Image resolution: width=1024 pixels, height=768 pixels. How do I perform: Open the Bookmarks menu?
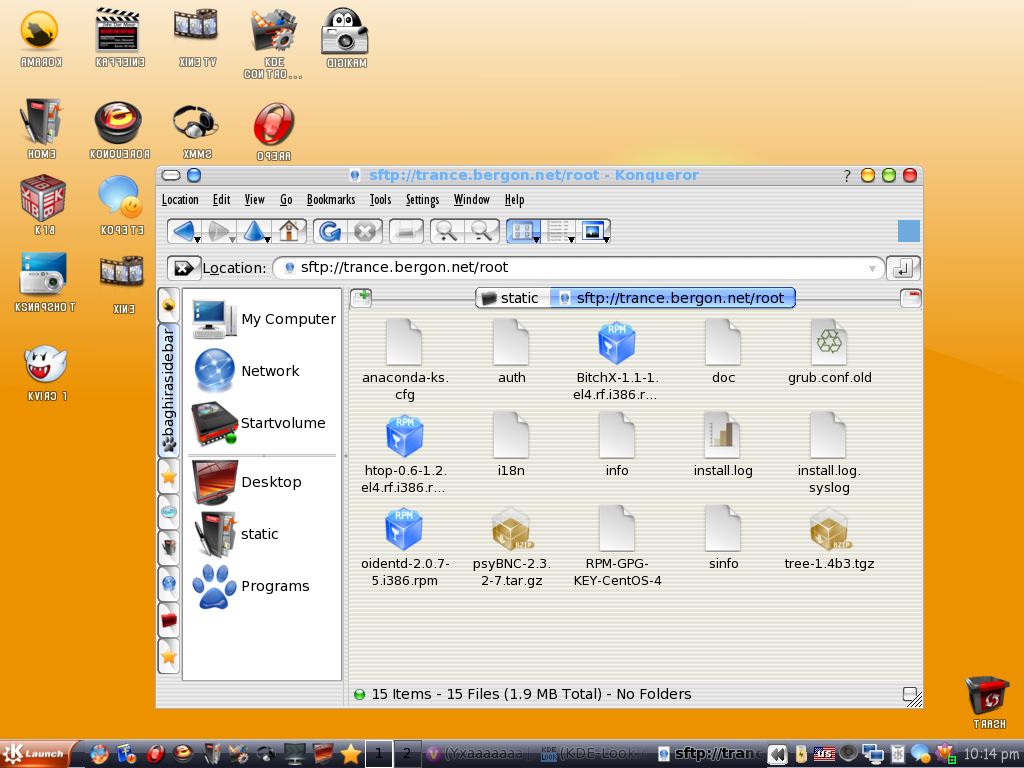click(331, 200)
